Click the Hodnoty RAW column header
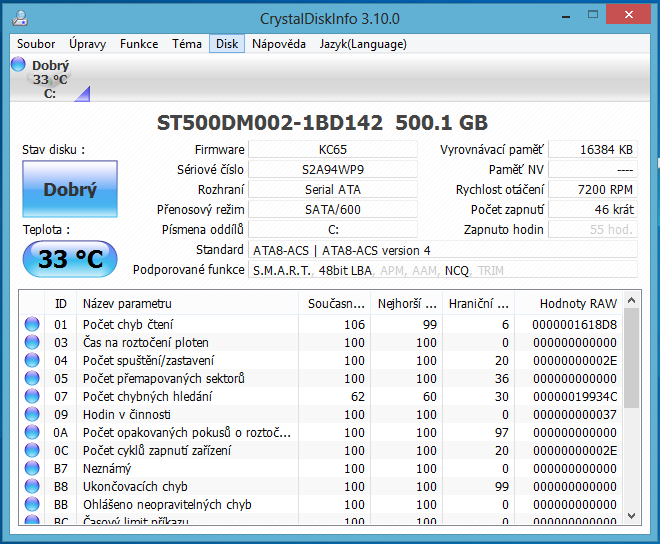 (x=578, y=303)
